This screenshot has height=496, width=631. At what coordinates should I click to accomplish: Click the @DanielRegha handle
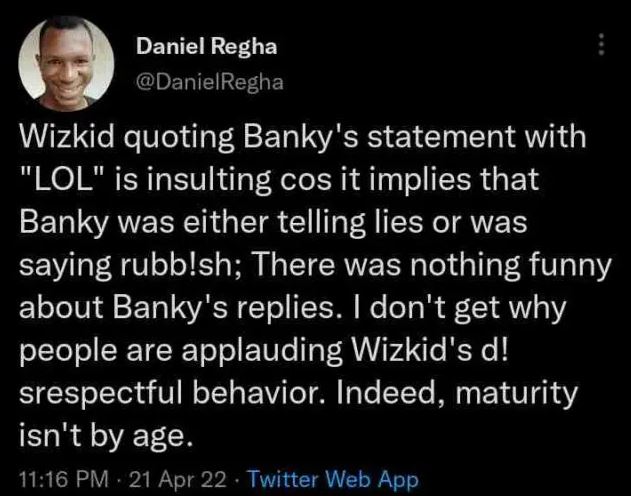(x=208, y=83)
